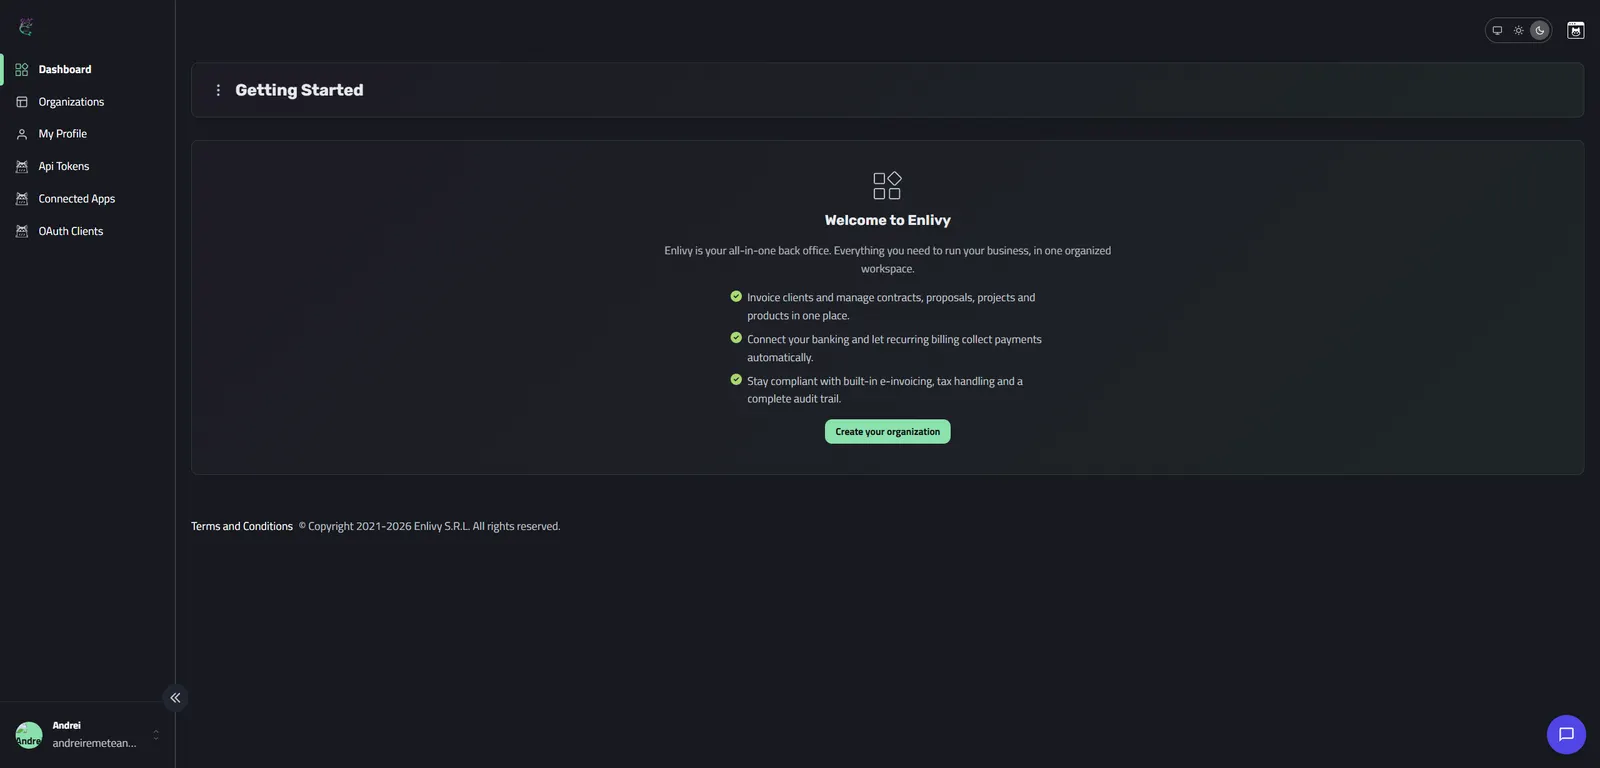1600x768 pixels.
Task: Open the chat support bubble
Action: click(1566, 734)
